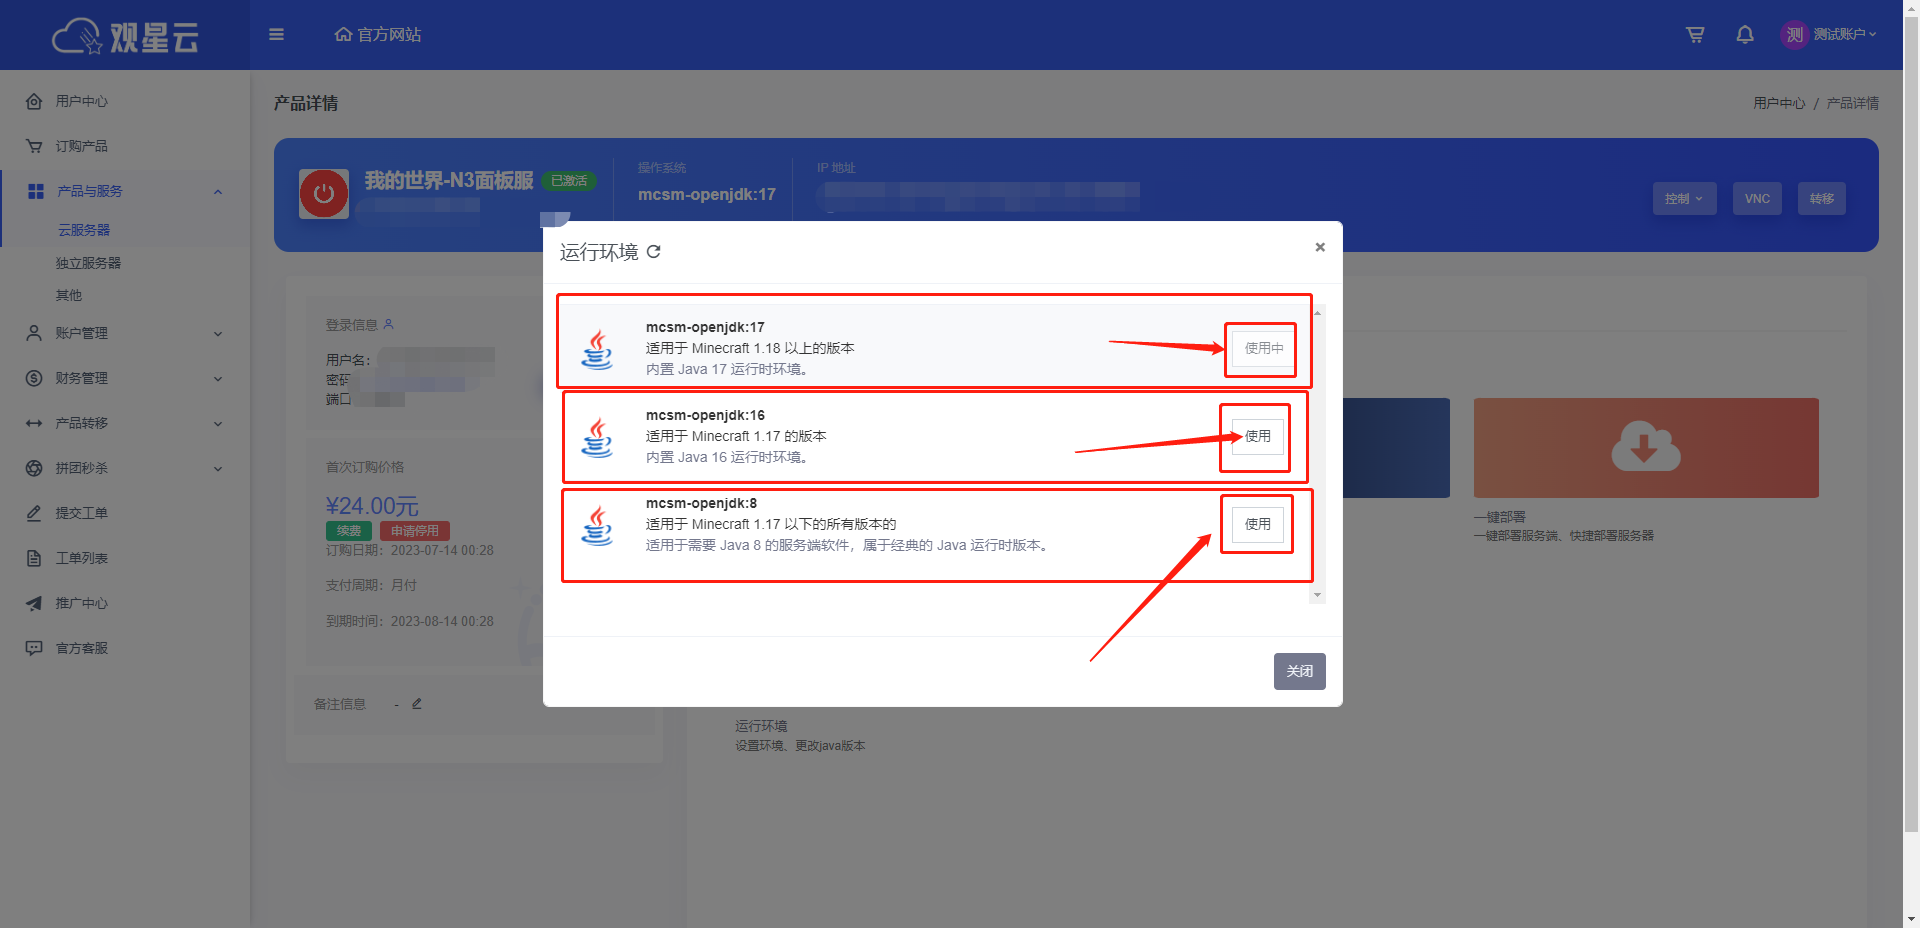Click the 账户管理 person icon
This screenshot has height=928, width=1920.
click(x=34, y=333)
